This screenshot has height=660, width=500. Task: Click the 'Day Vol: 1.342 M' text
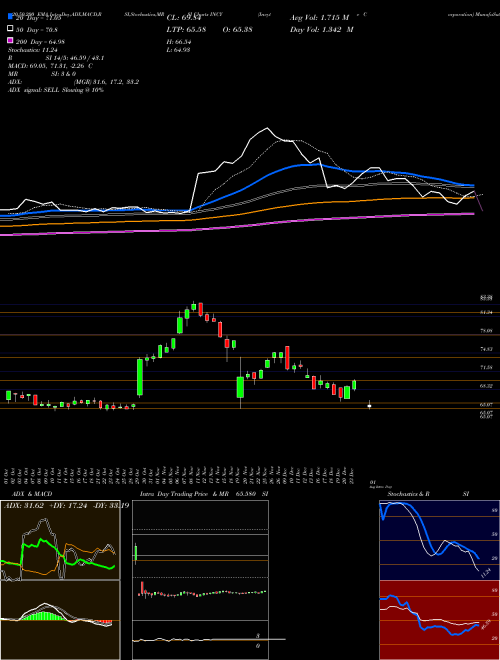(322, 29)
